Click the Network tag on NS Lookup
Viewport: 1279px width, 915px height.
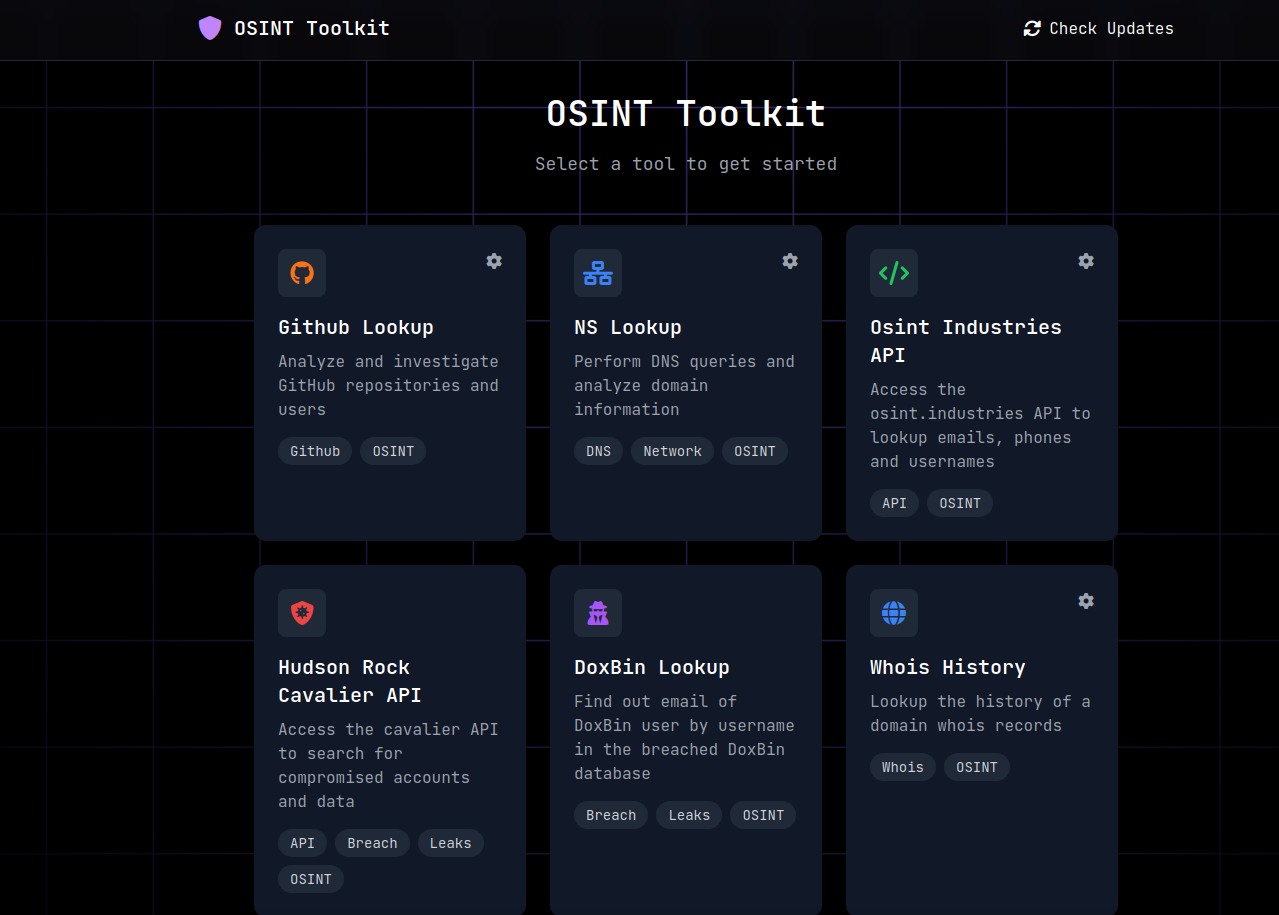[x=672, y=451]
